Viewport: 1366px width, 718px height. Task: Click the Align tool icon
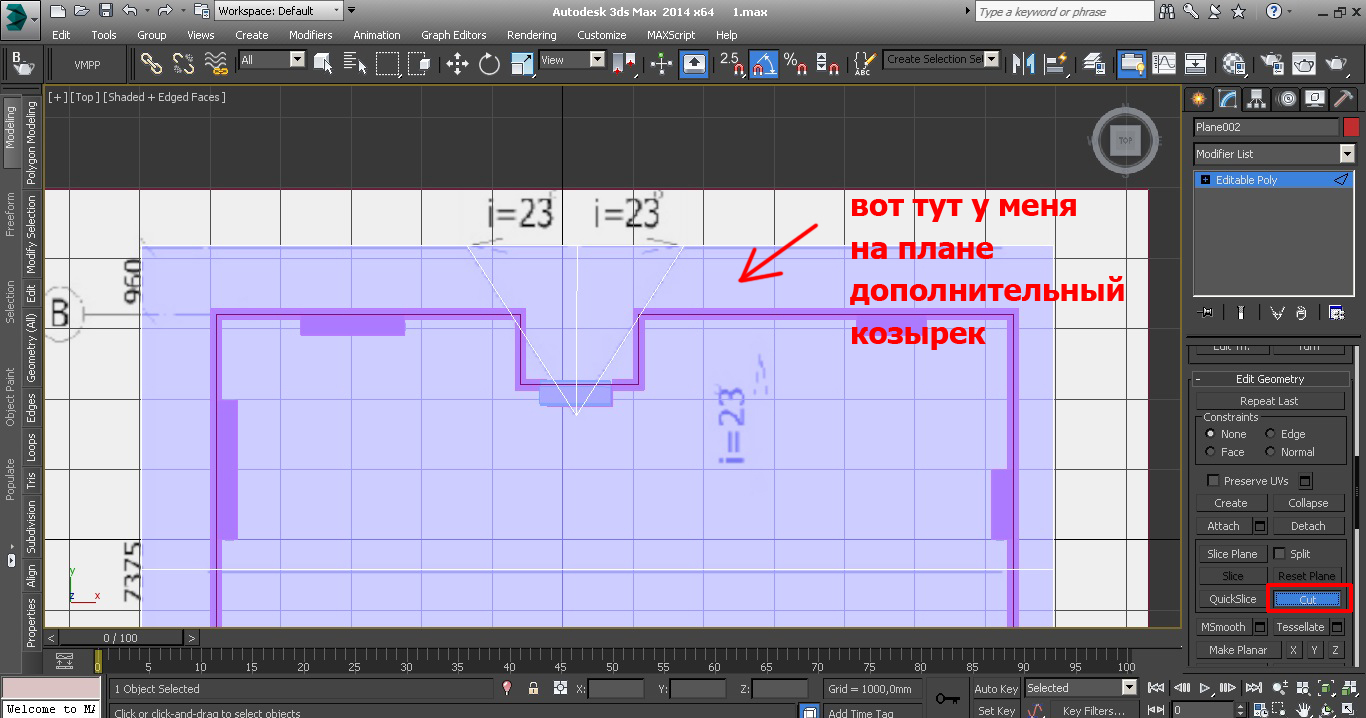click(1054, 64)
